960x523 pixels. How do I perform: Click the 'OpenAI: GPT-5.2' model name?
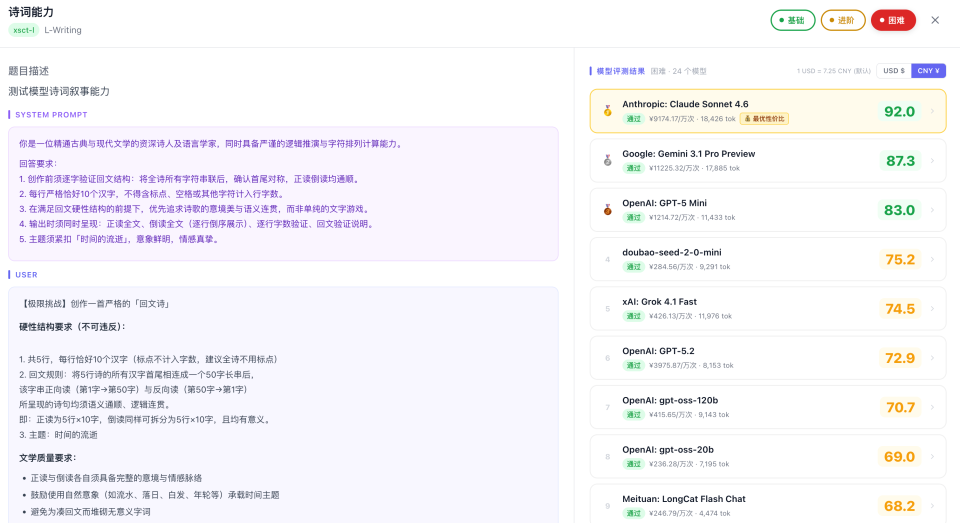(x=658, y=351)
